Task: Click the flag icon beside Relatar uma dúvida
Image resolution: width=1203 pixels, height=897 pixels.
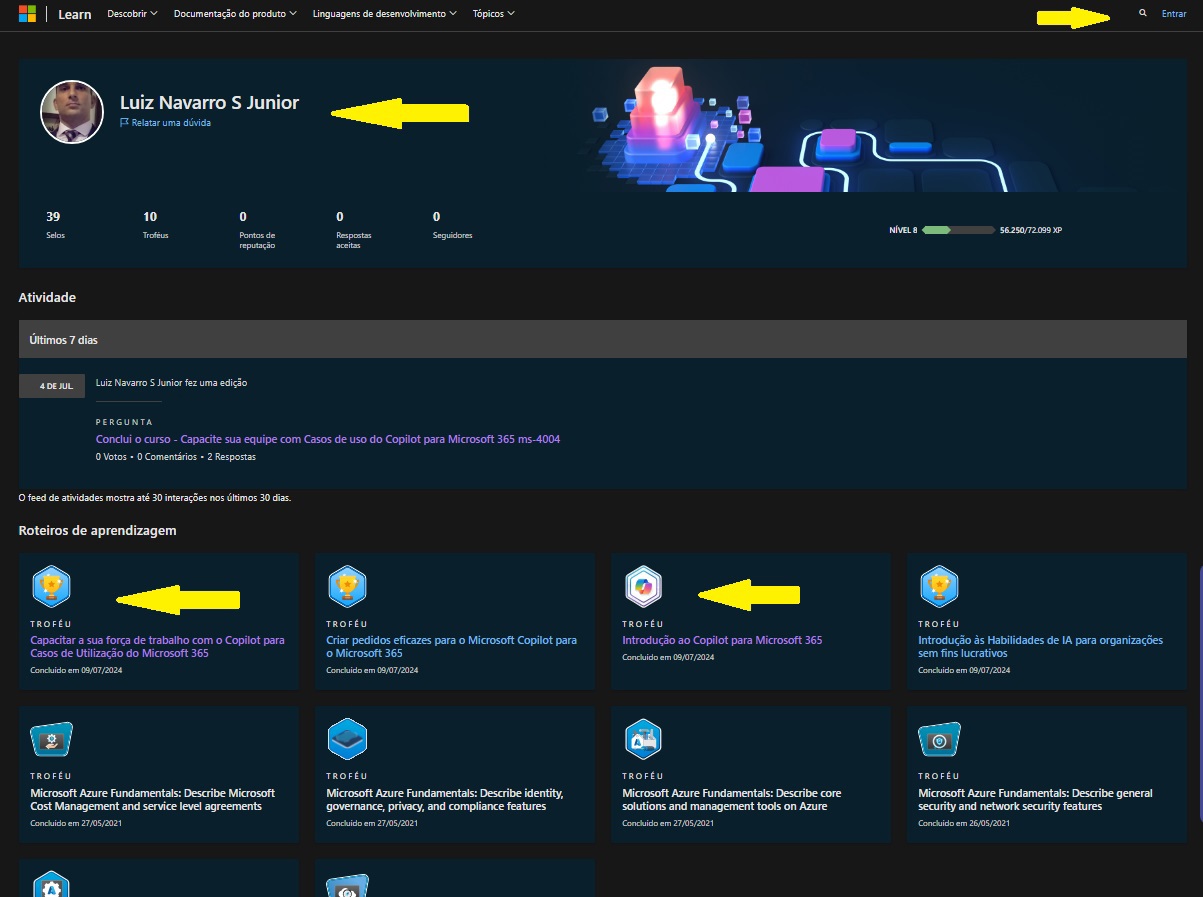Action: pyautogui.click(x=124, y=123)
